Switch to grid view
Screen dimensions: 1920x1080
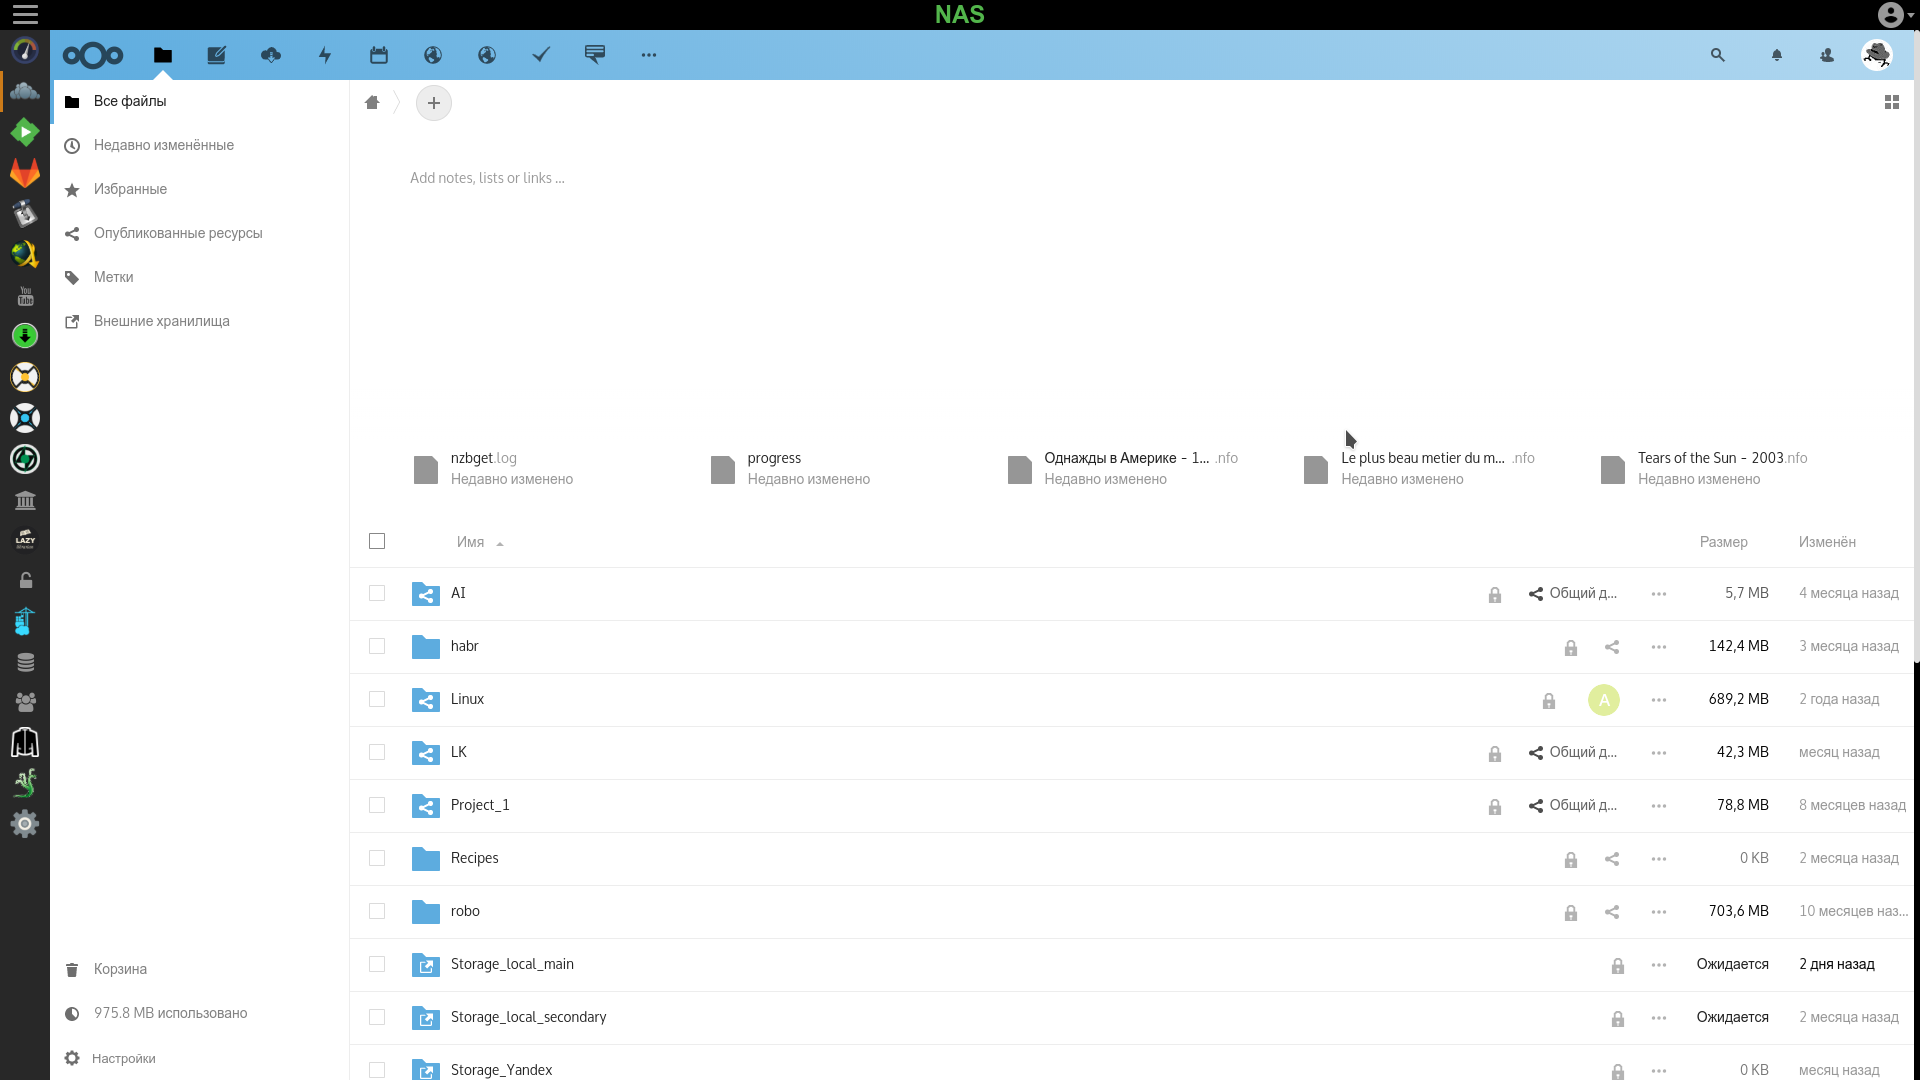pyautogui.click(x=1892, y=102)
